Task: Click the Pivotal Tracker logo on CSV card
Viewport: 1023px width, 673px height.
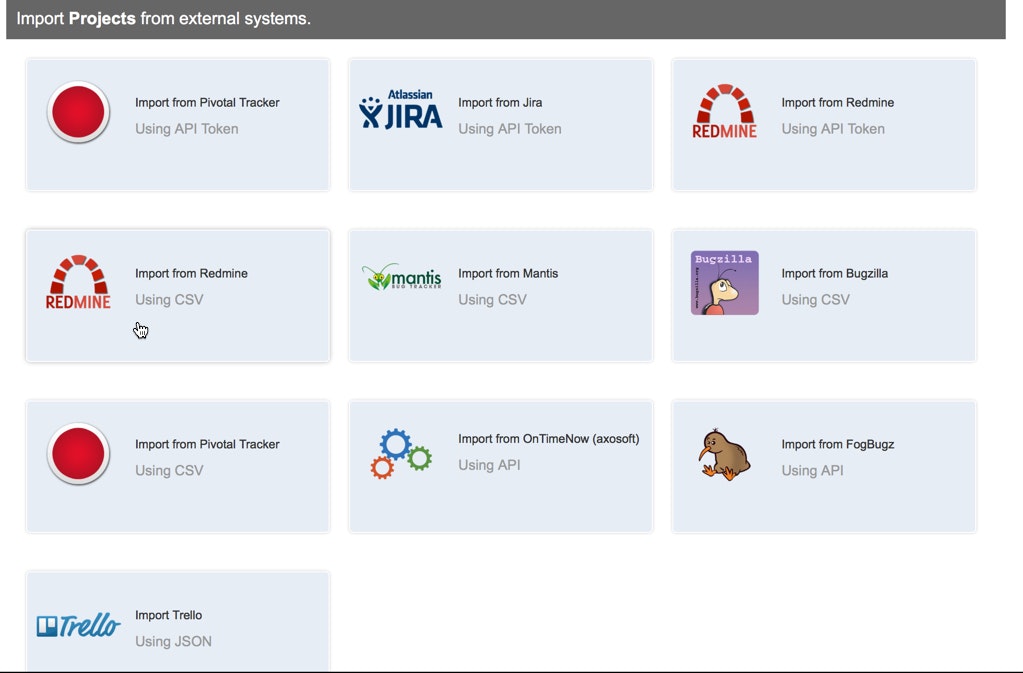Action: tap(78, 454)
